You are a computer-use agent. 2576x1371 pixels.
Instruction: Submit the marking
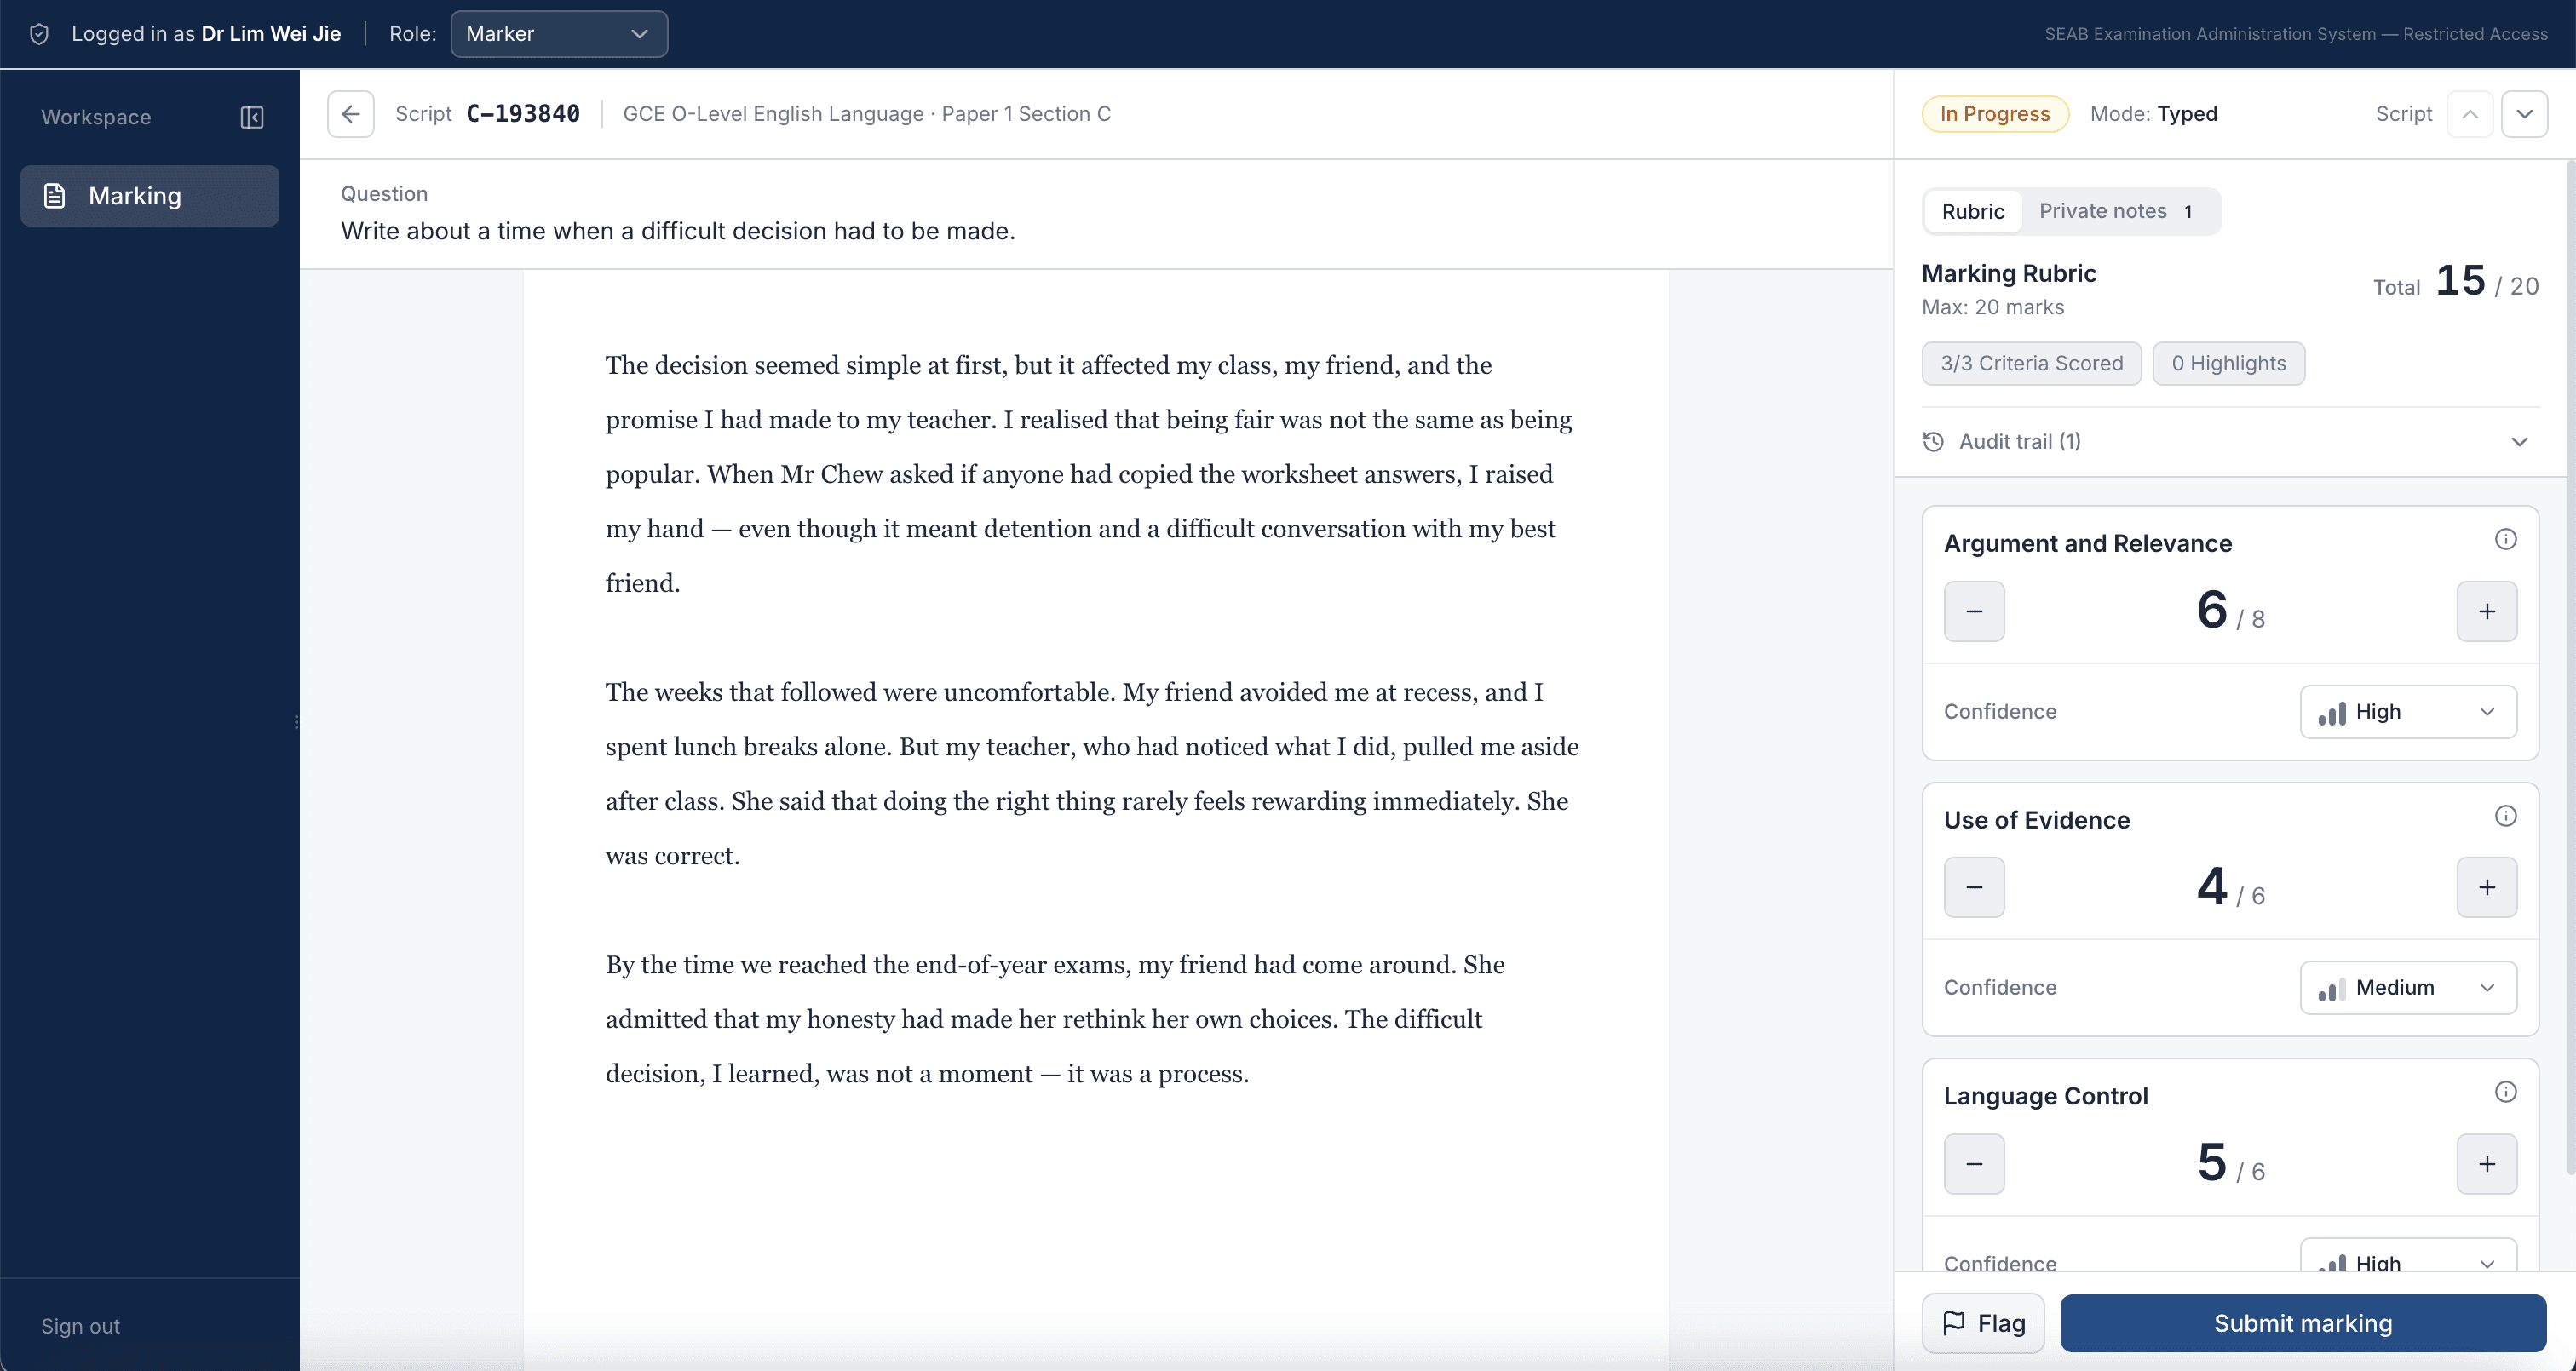tap(2303, 1323)
